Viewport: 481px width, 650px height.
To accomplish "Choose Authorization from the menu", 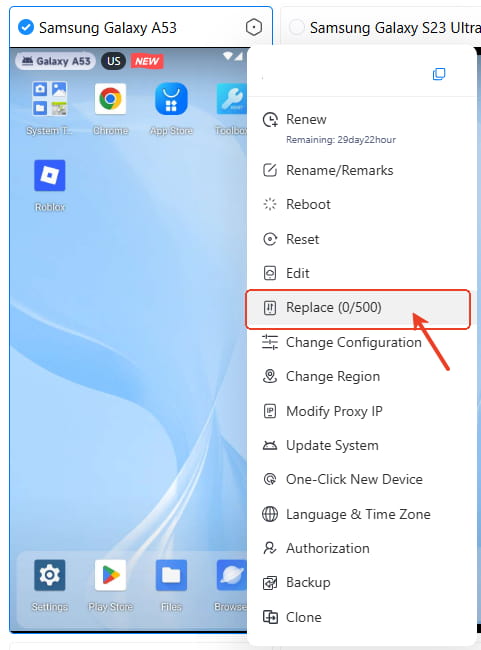I will (328, 548).
